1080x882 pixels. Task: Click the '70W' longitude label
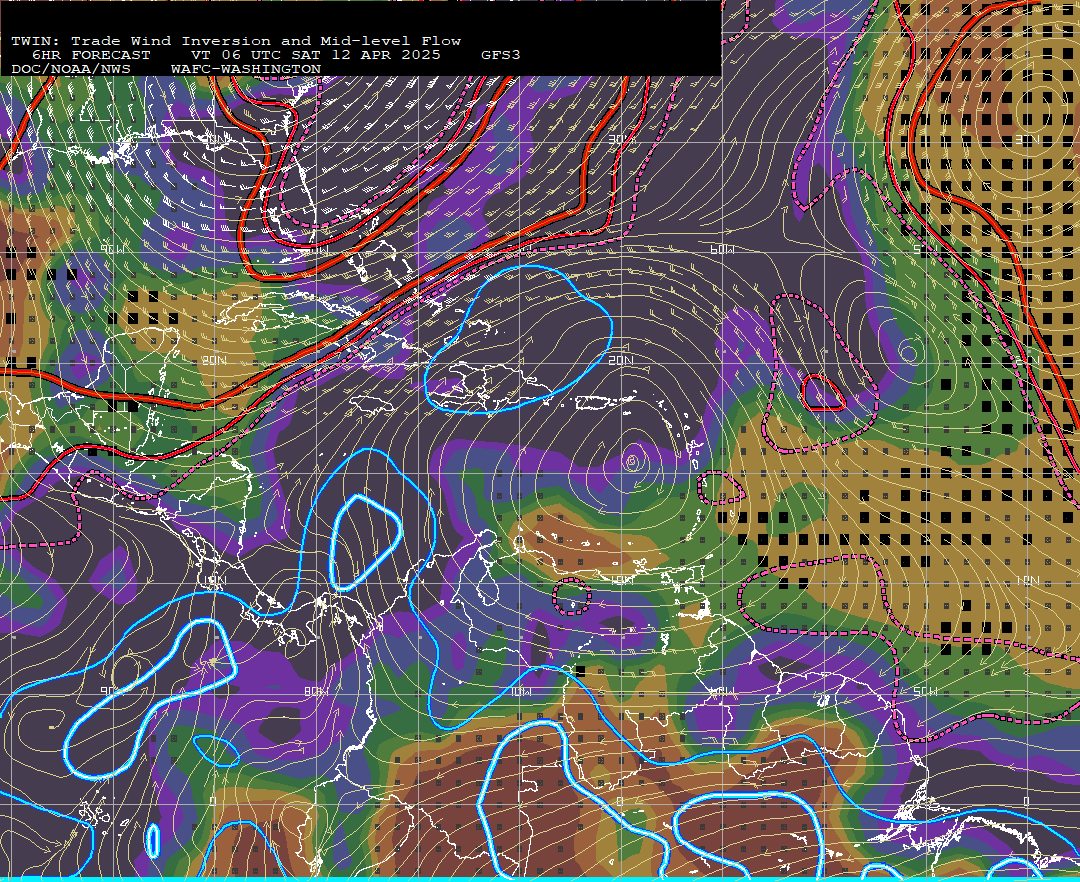coord(520,691)
